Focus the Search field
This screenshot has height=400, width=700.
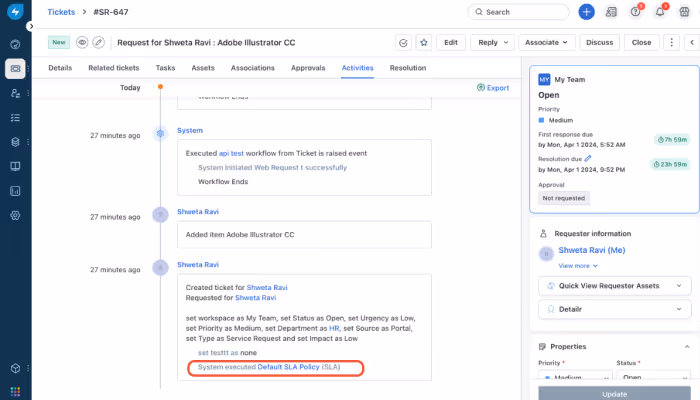519,12
